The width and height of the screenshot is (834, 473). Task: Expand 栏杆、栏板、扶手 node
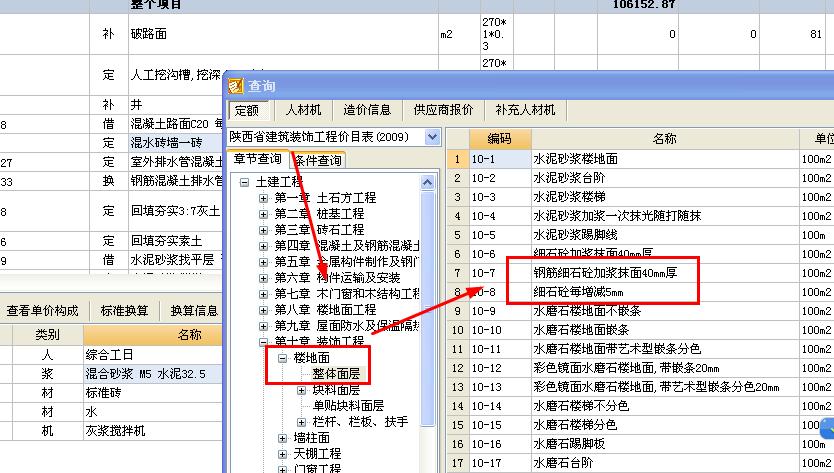click(302, 422)
